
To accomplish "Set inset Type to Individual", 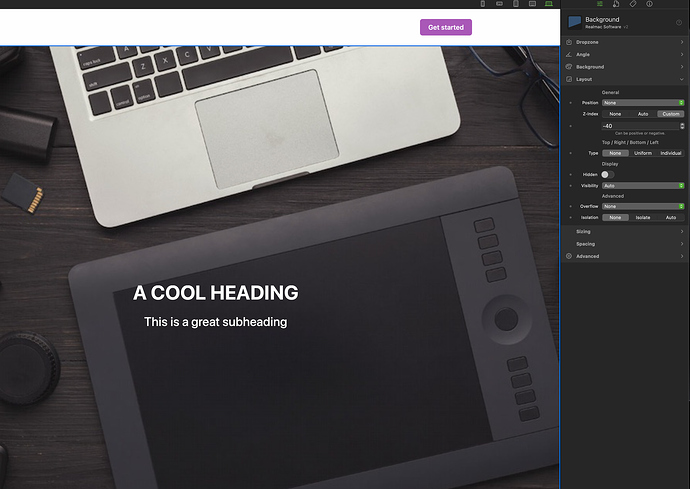I will click(x=671, y=153).
